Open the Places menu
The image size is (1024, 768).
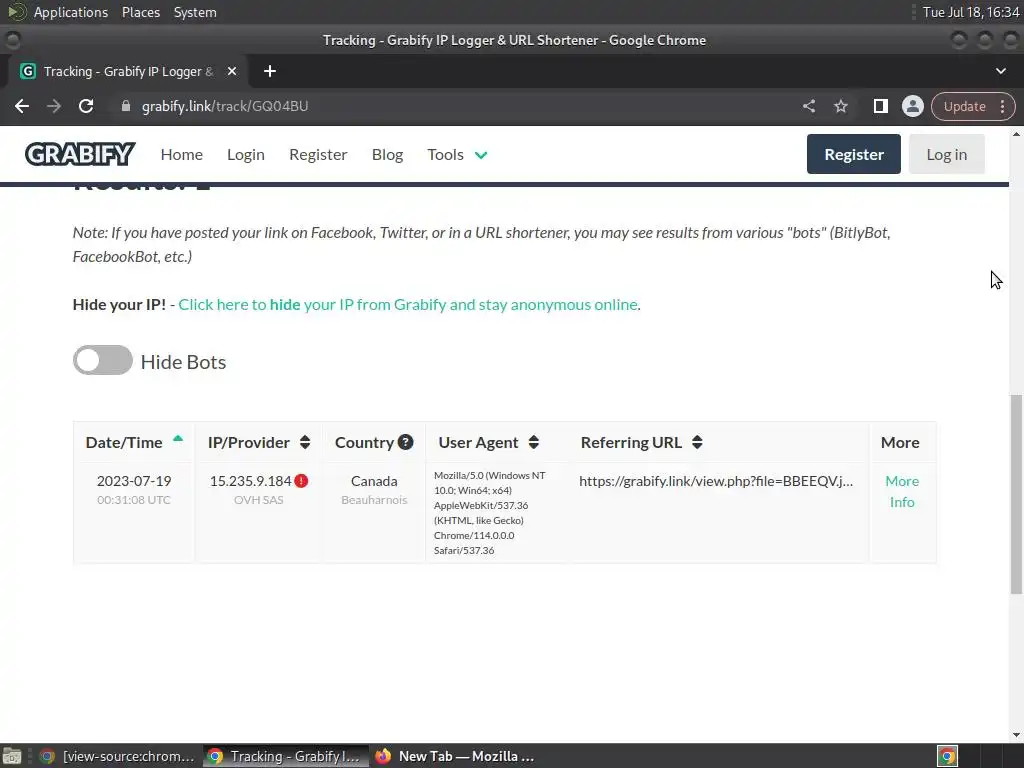pos(141,12)
